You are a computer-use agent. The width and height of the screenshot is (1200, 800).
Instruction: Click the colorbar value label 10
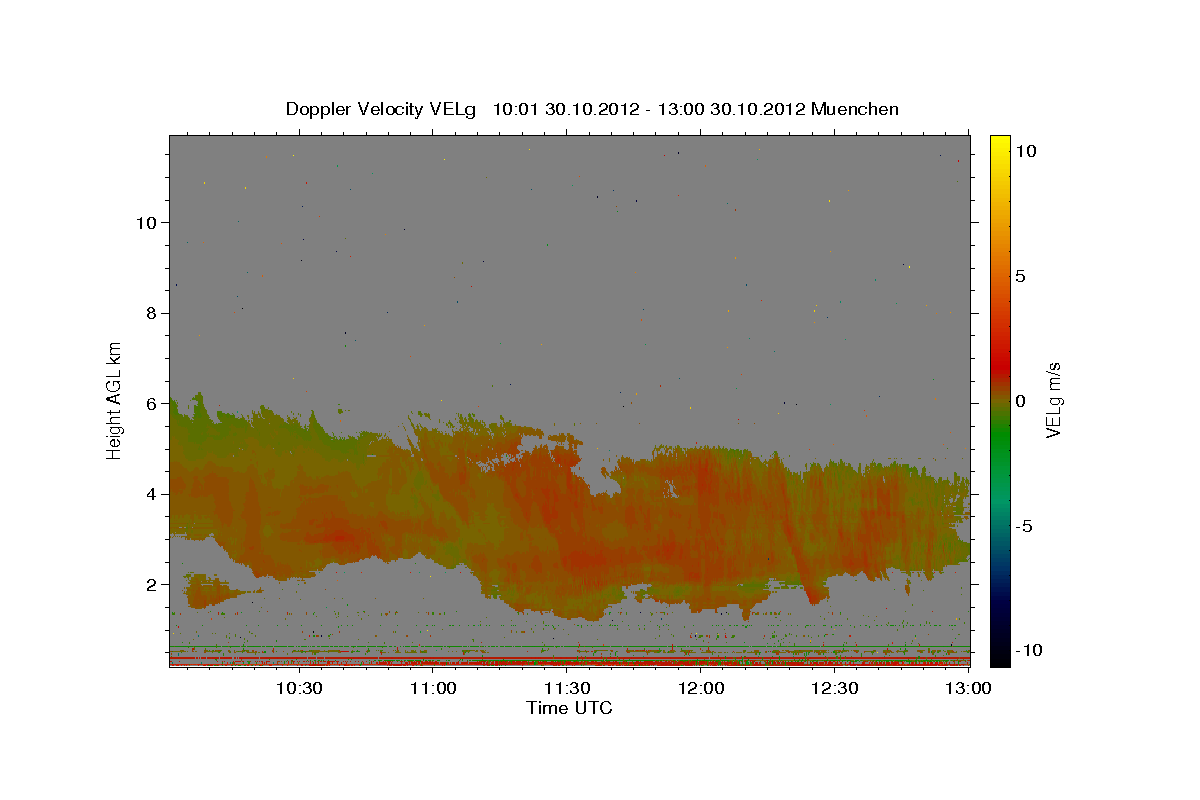coord(1025,150)
